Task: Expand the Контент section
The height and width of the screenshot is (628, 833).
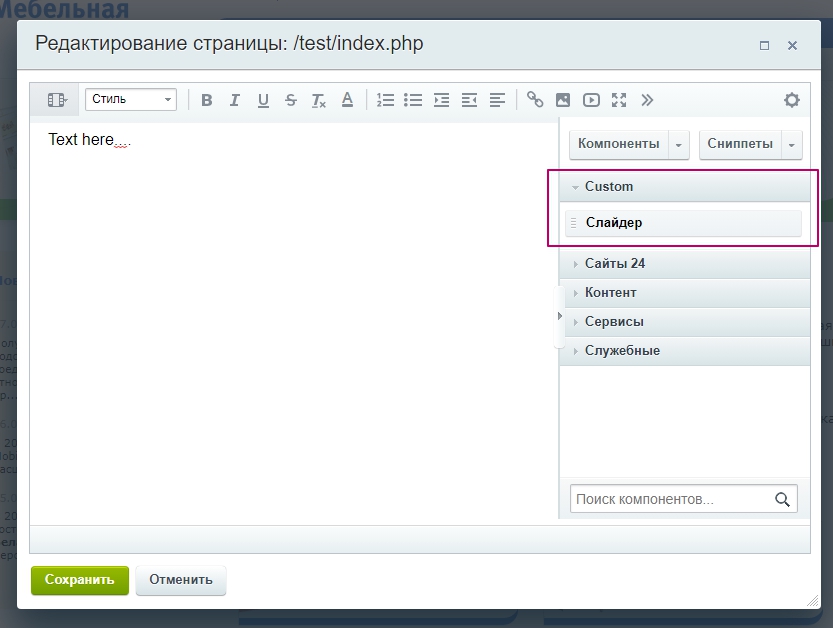Action: pos(685,293)
